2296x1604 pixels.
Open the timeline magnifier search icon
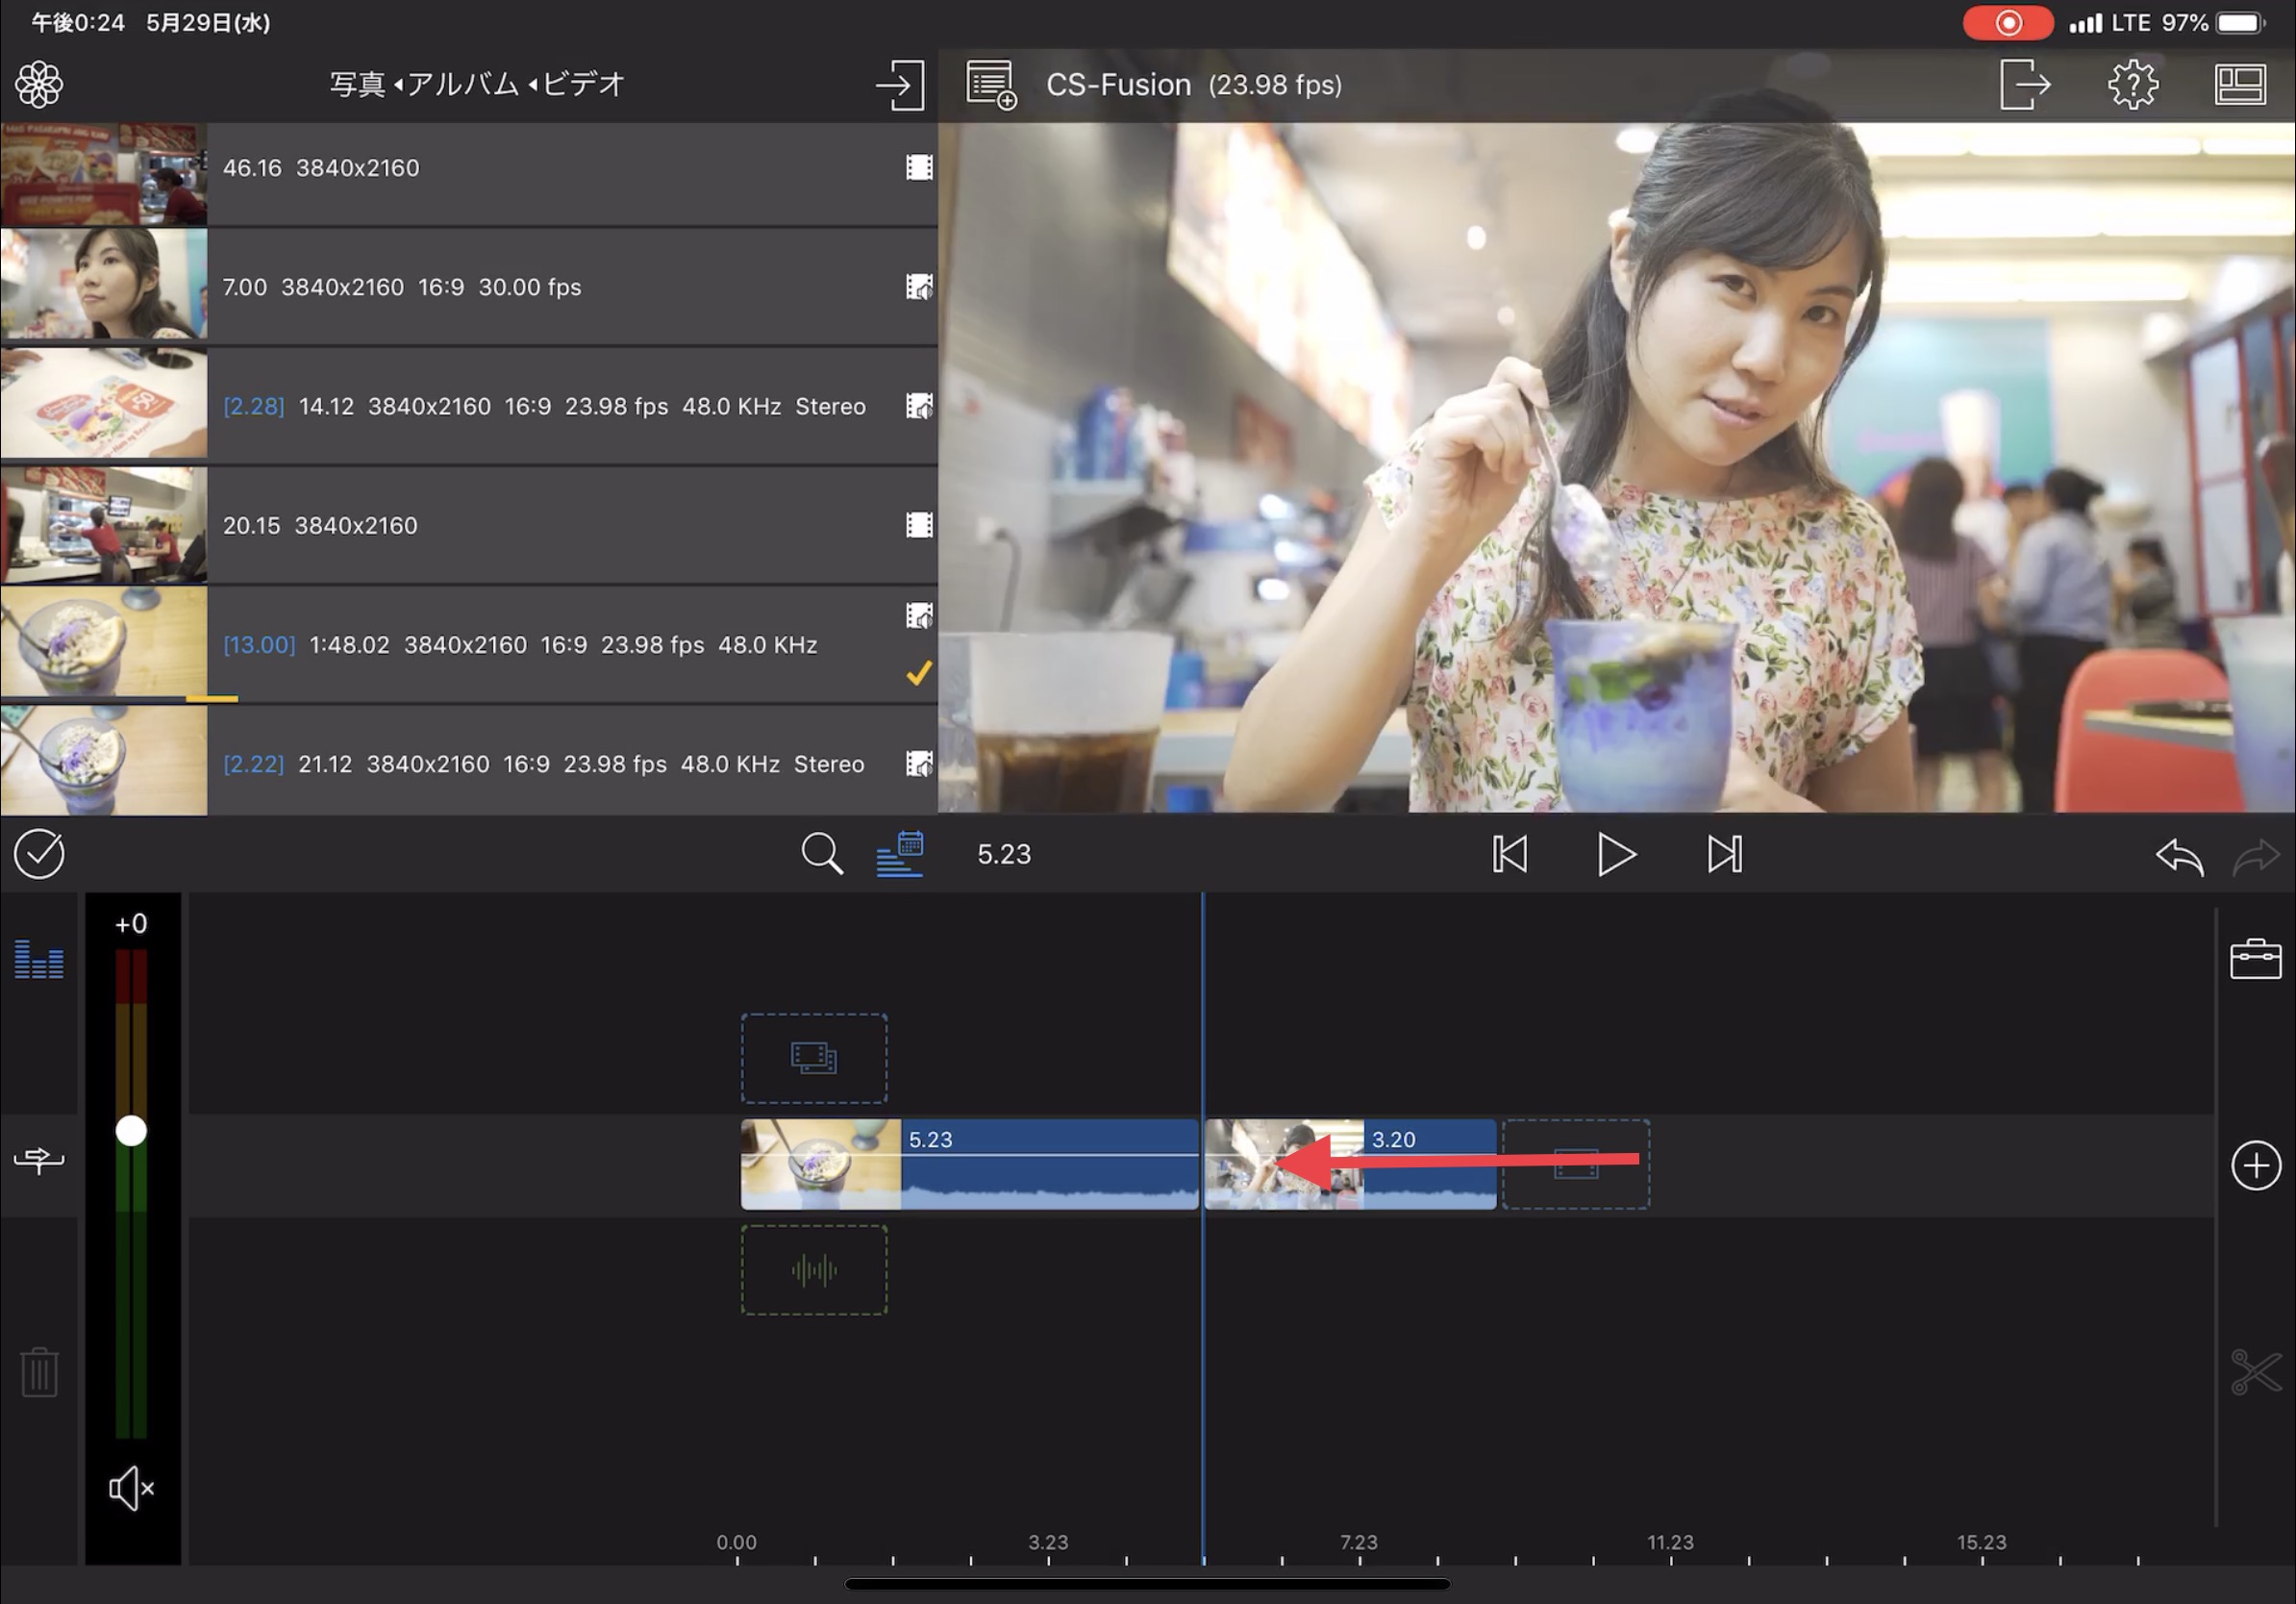(821, 855)
